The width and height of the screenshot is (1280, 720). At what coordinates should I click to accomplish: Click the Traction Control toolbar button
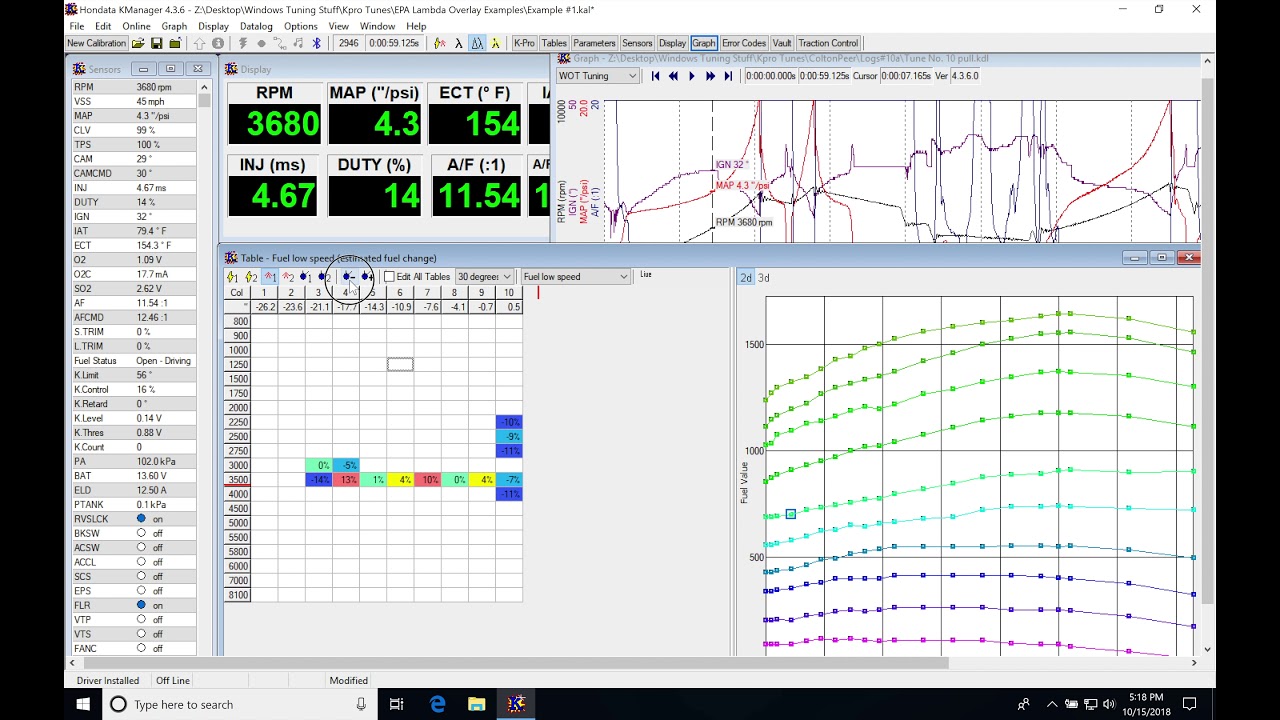[828, 43]
